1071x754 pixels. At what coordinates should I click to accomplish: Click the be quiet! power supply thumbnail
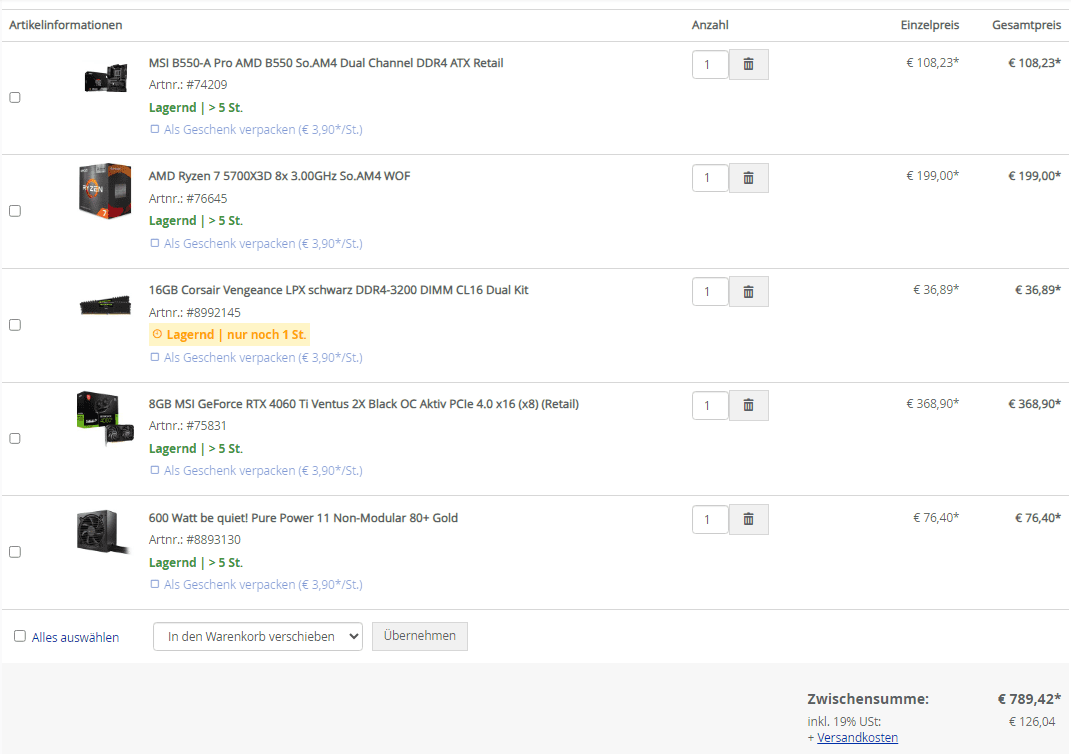(x=103, y=531)
